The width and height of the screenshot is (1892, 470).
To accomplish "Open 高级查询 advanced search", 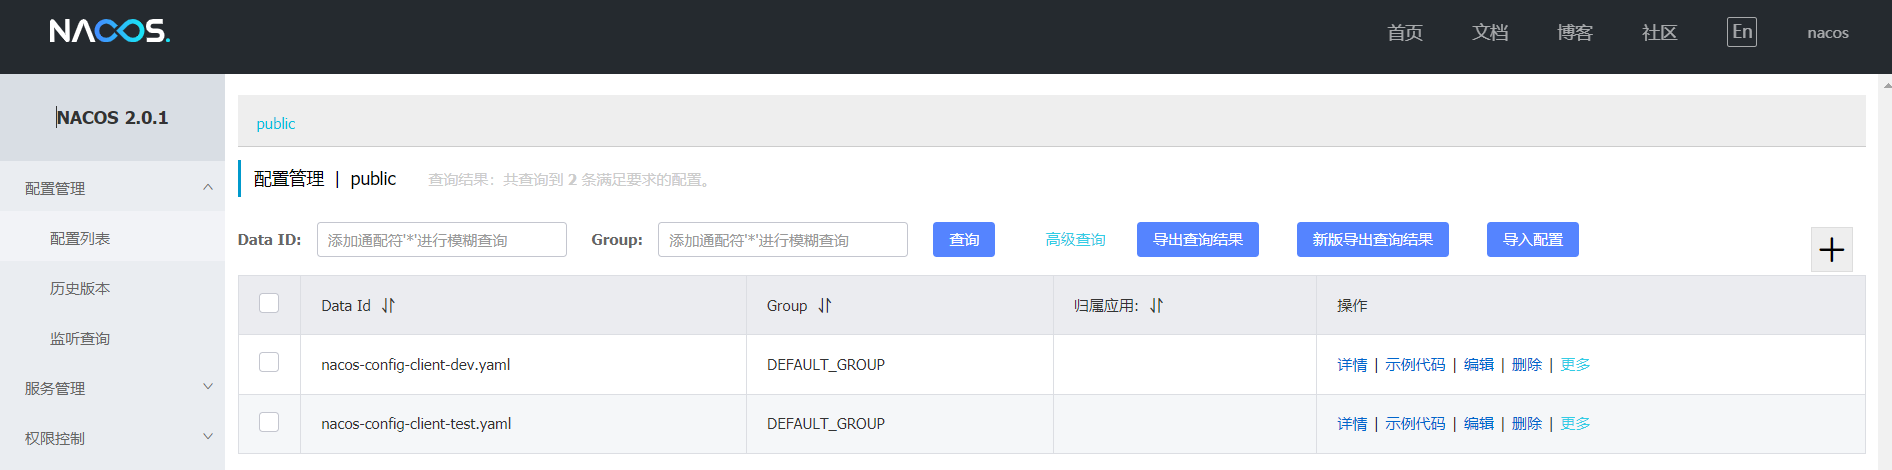I will (1075, 240).
